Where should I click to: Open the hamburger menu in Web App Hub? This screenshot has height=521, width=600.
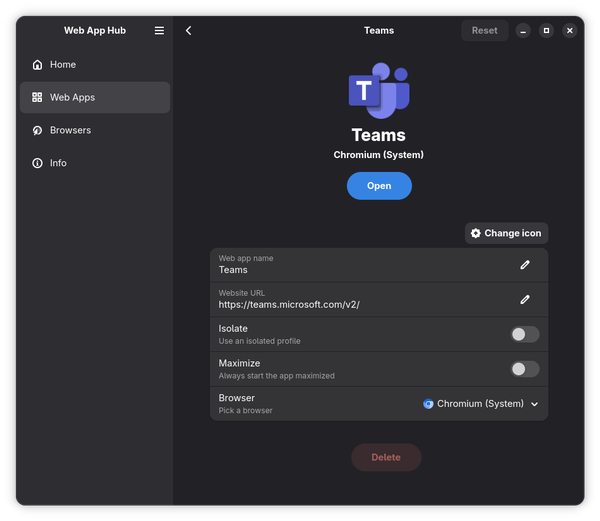(x=159, y=31)
